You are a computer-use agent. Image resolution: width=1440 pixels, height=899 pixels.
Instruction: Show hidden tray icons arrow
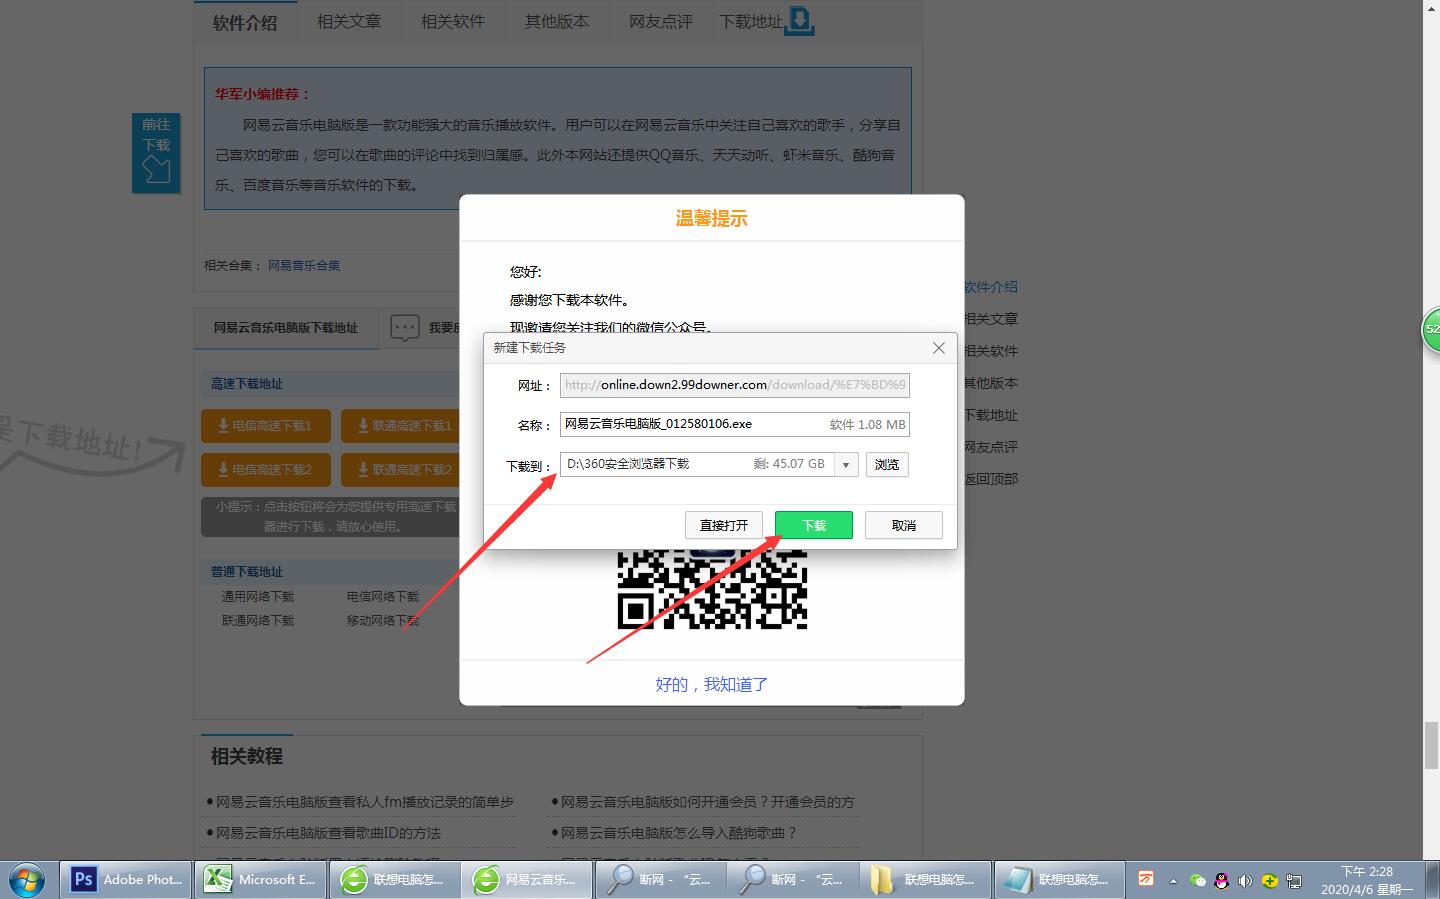(x=1173, y=881)
